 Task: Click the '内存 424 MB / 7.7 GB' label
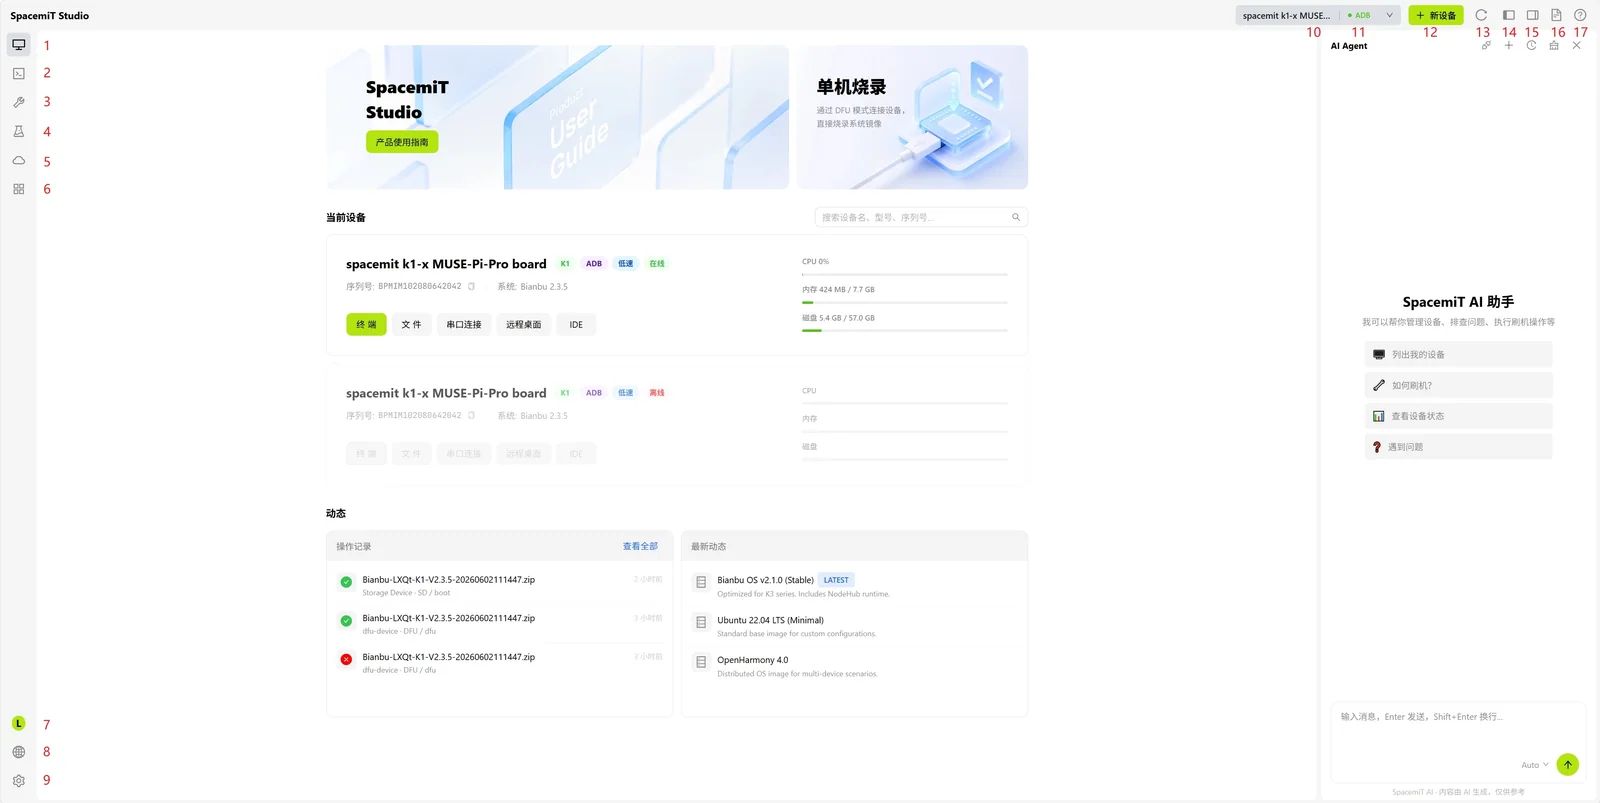[838, 290]
